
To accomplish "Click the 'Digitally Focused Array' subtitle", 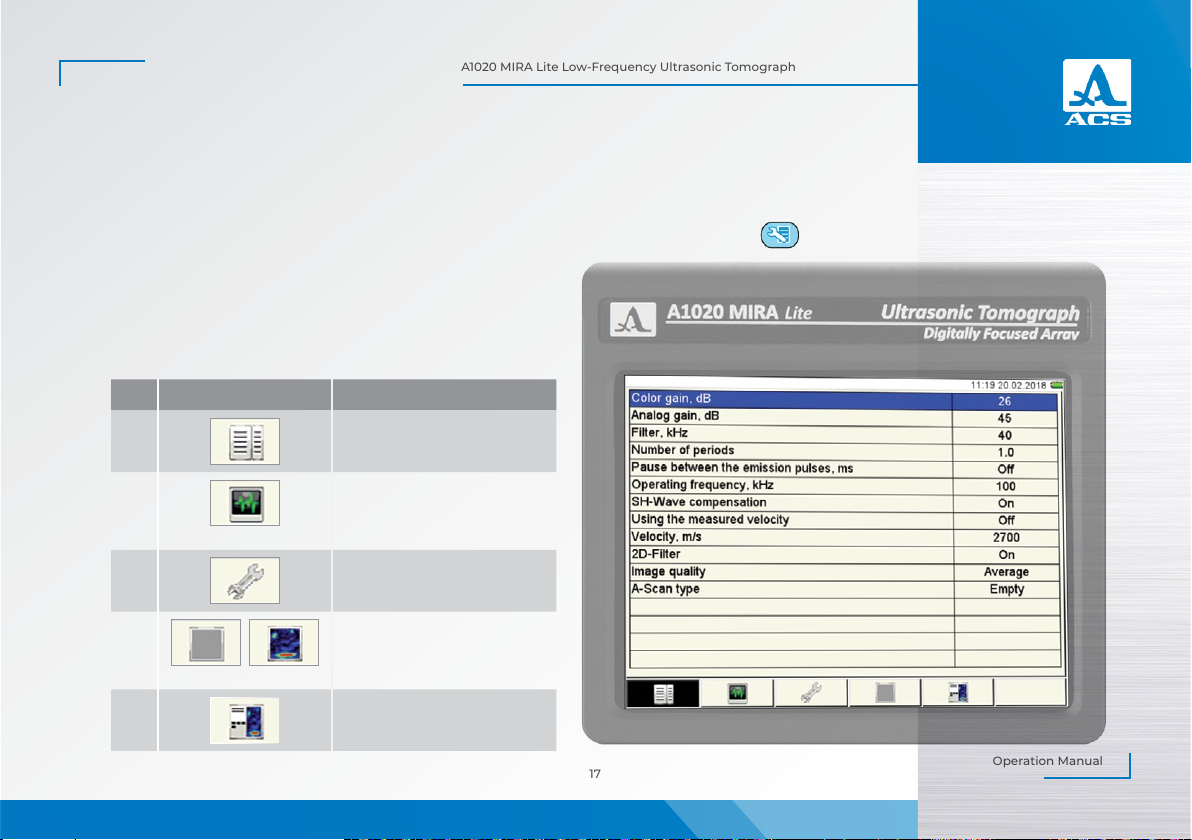I will coord(1001,334).
